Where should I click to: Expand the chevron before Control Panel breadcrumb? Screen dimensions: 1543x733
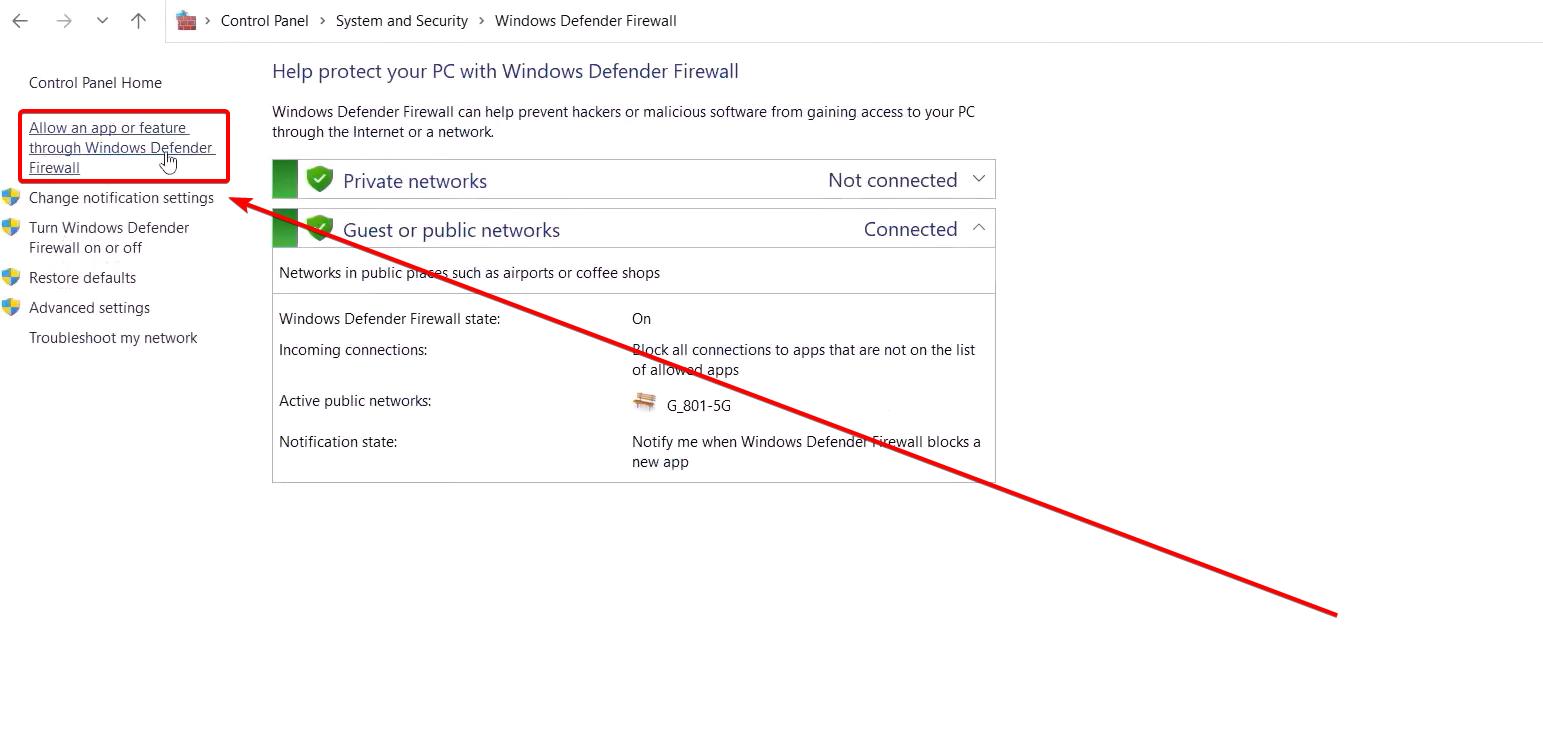point(207,20)
